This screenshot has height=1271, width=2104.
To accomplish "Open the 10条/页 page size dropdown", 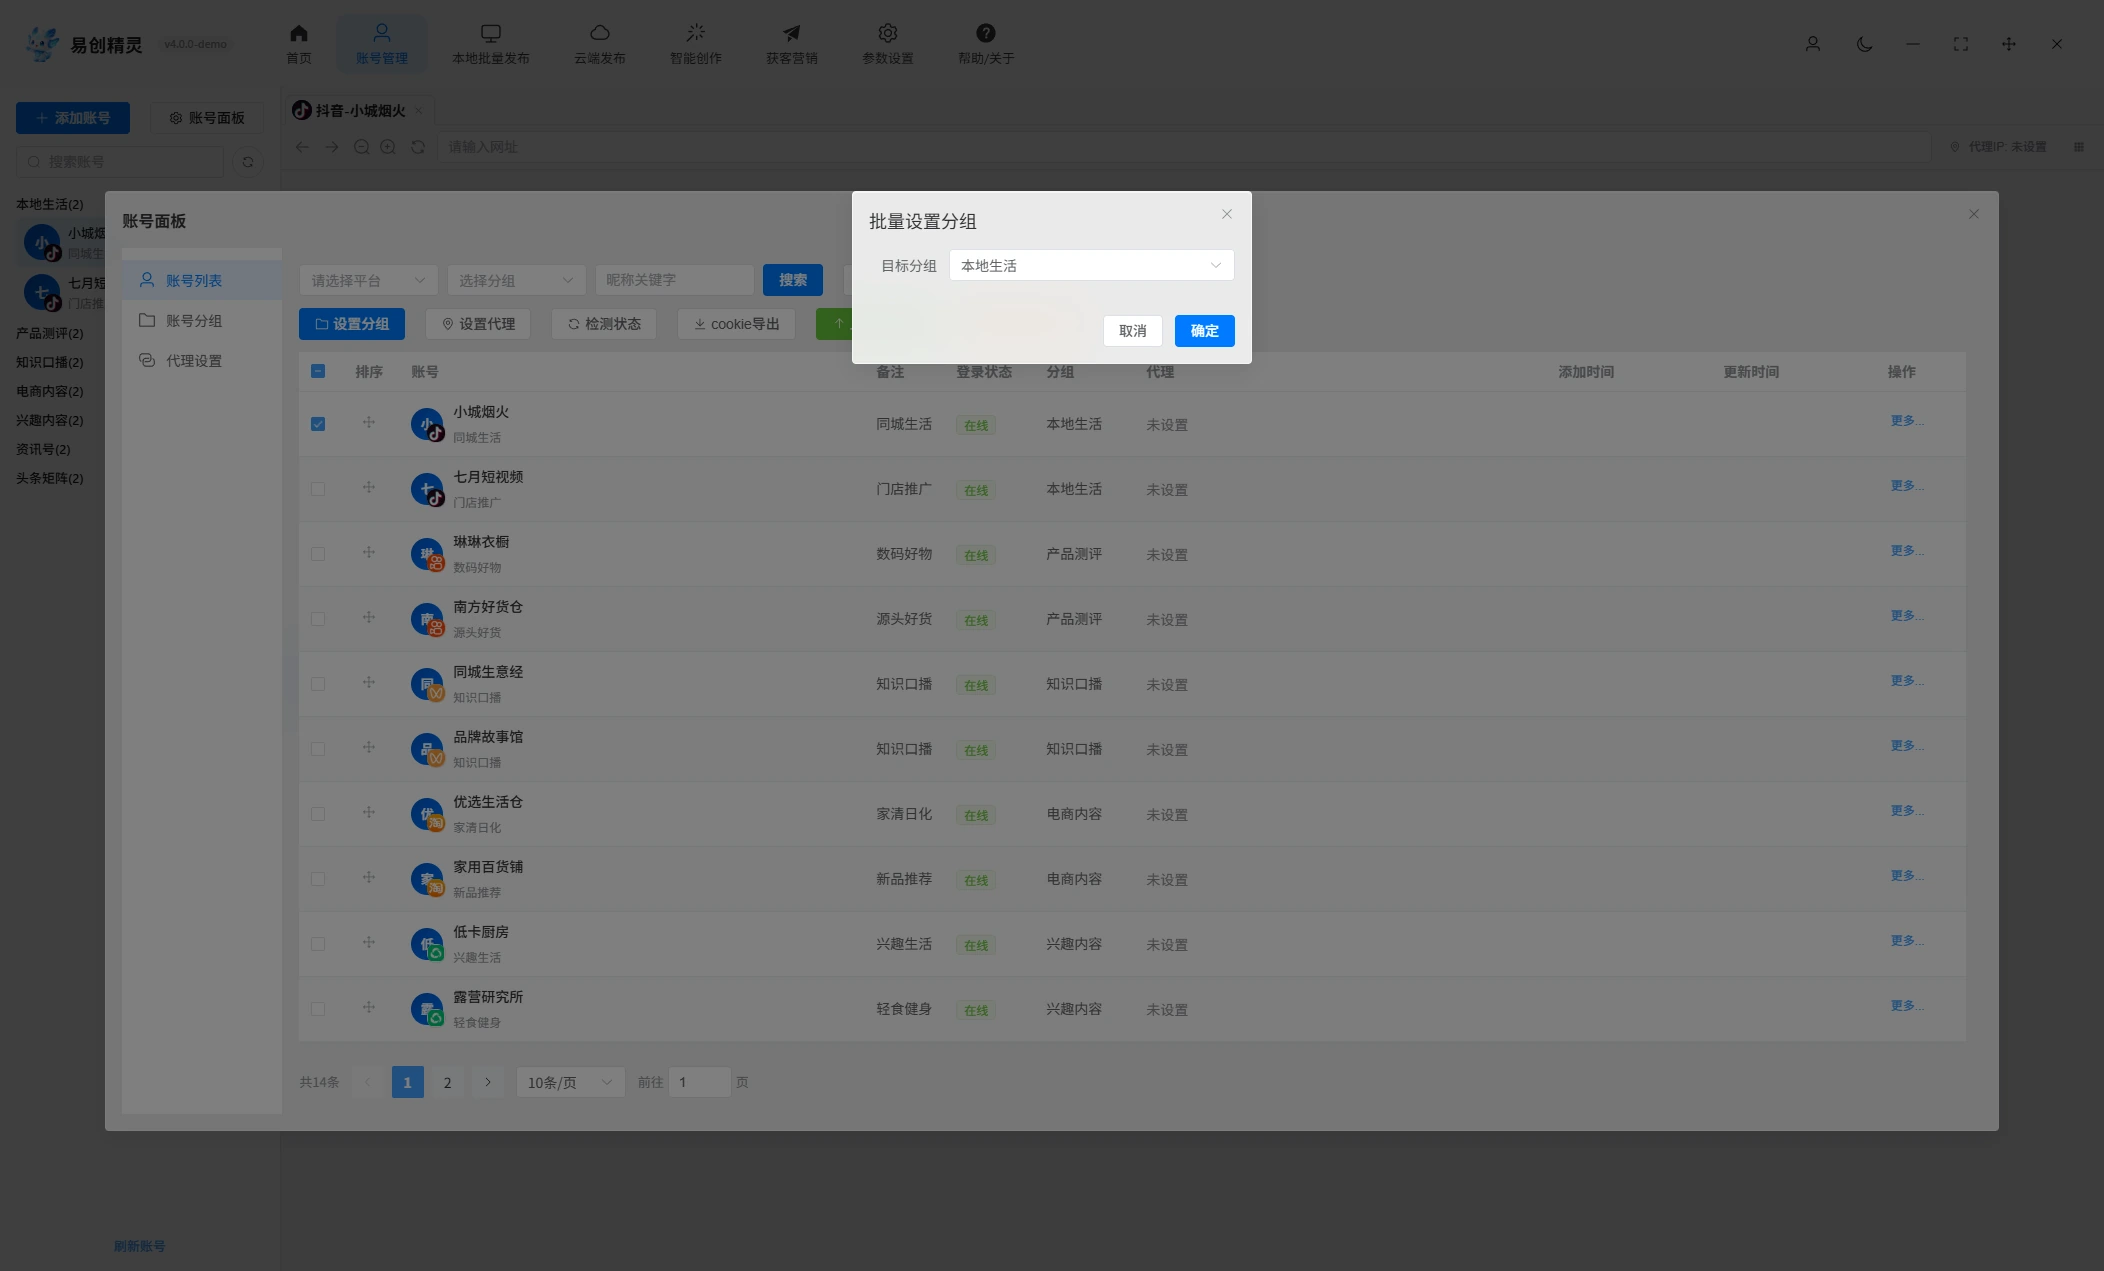I will (570, 1082).
